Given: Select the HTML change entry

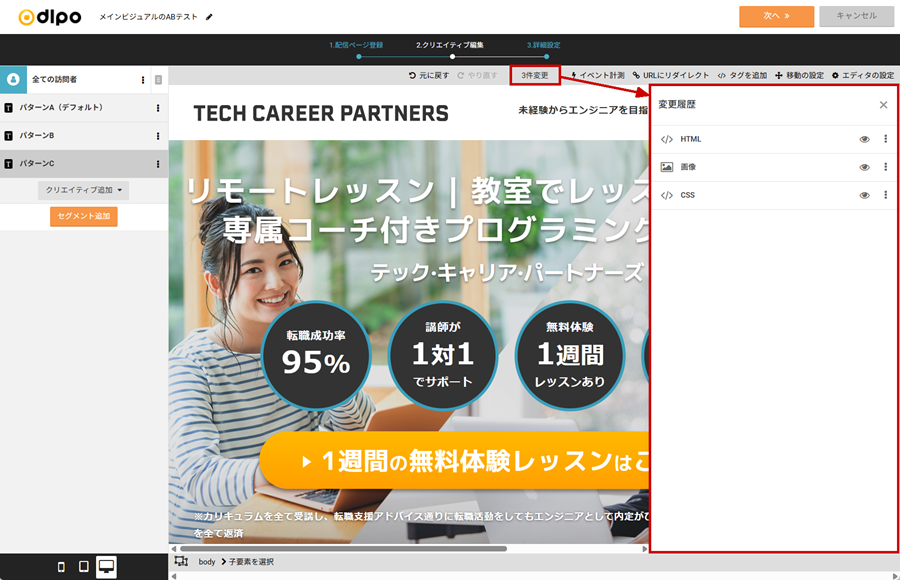Looking at the screenshot, I should tap(774, 139).
